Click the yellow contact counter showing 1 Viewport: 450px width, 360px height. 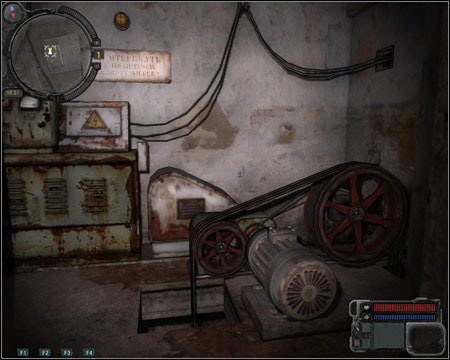[x=99, y=55]
